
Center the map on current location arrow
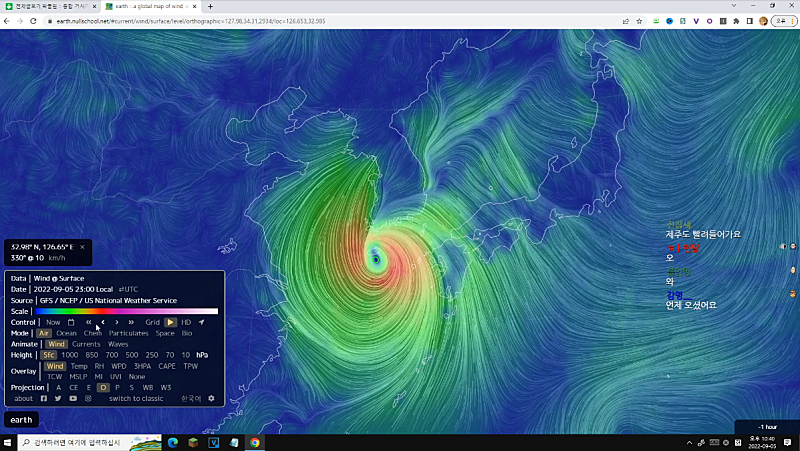pos(201,322)
